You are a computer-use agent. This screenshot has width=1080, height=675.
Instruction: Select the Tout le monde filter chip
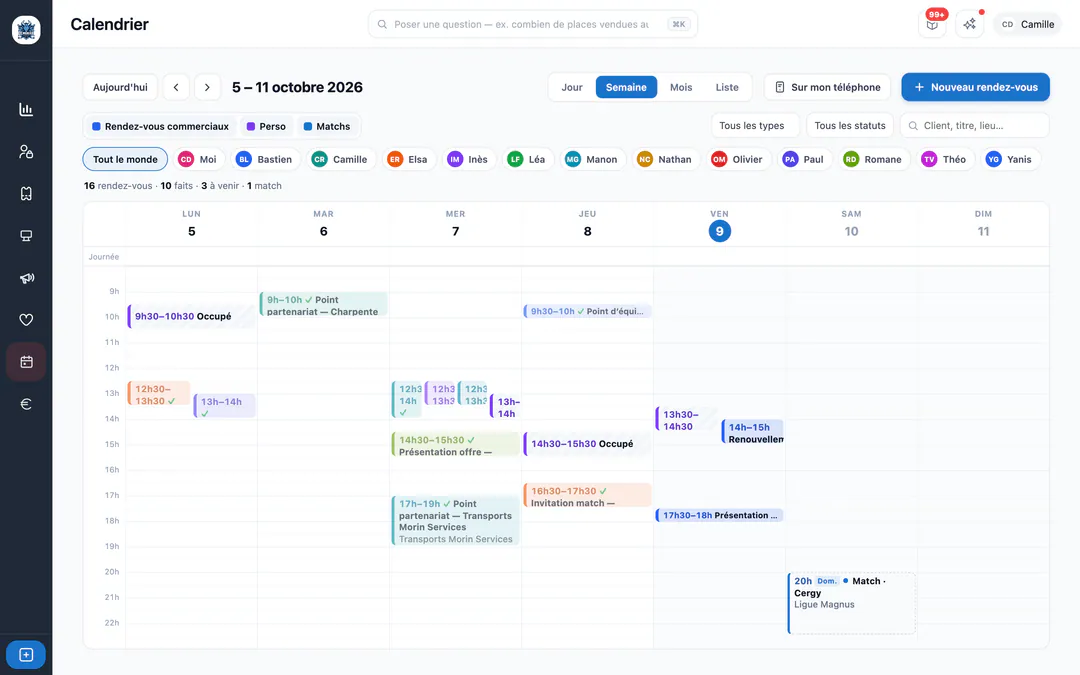125,159
